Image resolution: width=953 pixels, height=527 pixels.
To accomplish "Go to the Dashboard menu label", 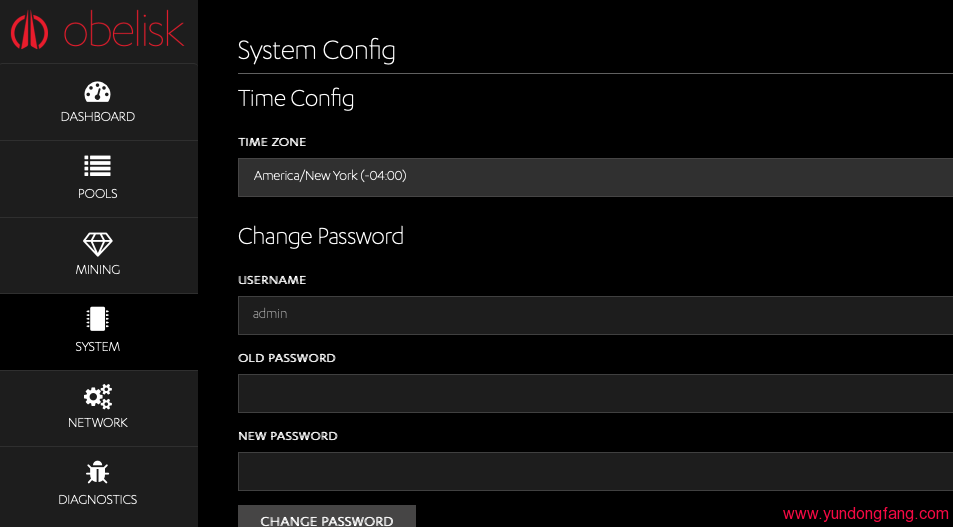I will tap(98, 117).
